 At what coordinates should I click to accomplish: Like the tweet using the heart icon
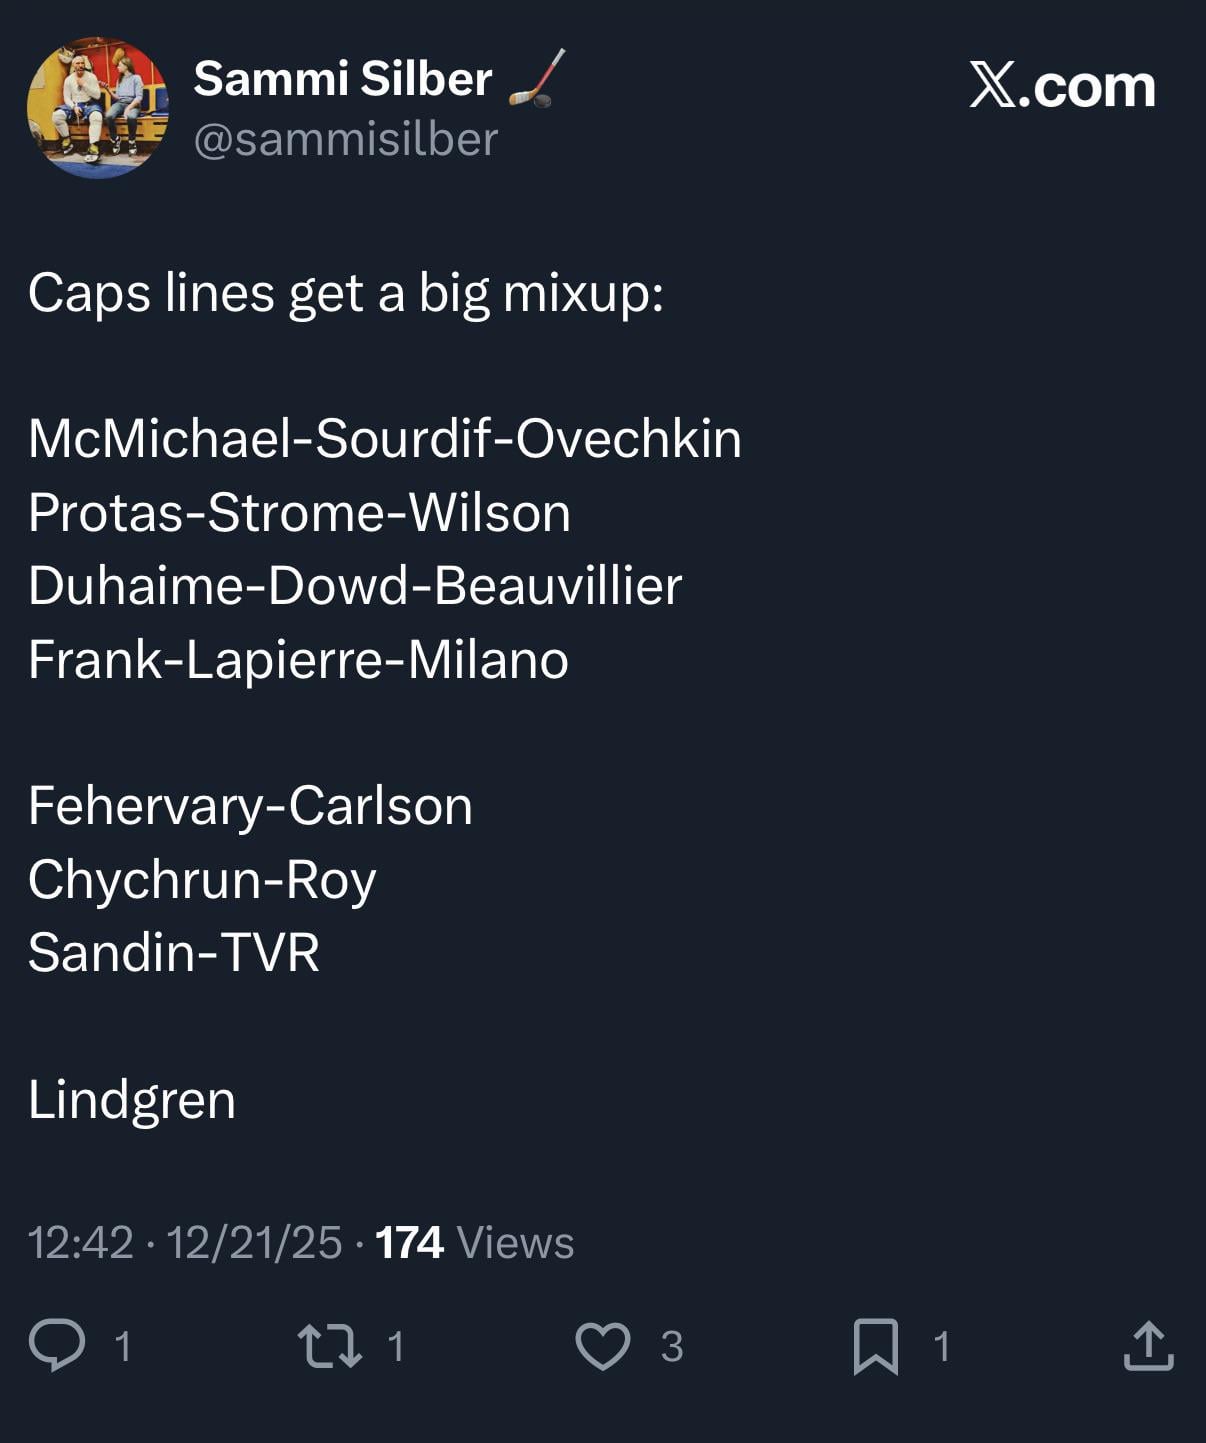click(603, 1345)
